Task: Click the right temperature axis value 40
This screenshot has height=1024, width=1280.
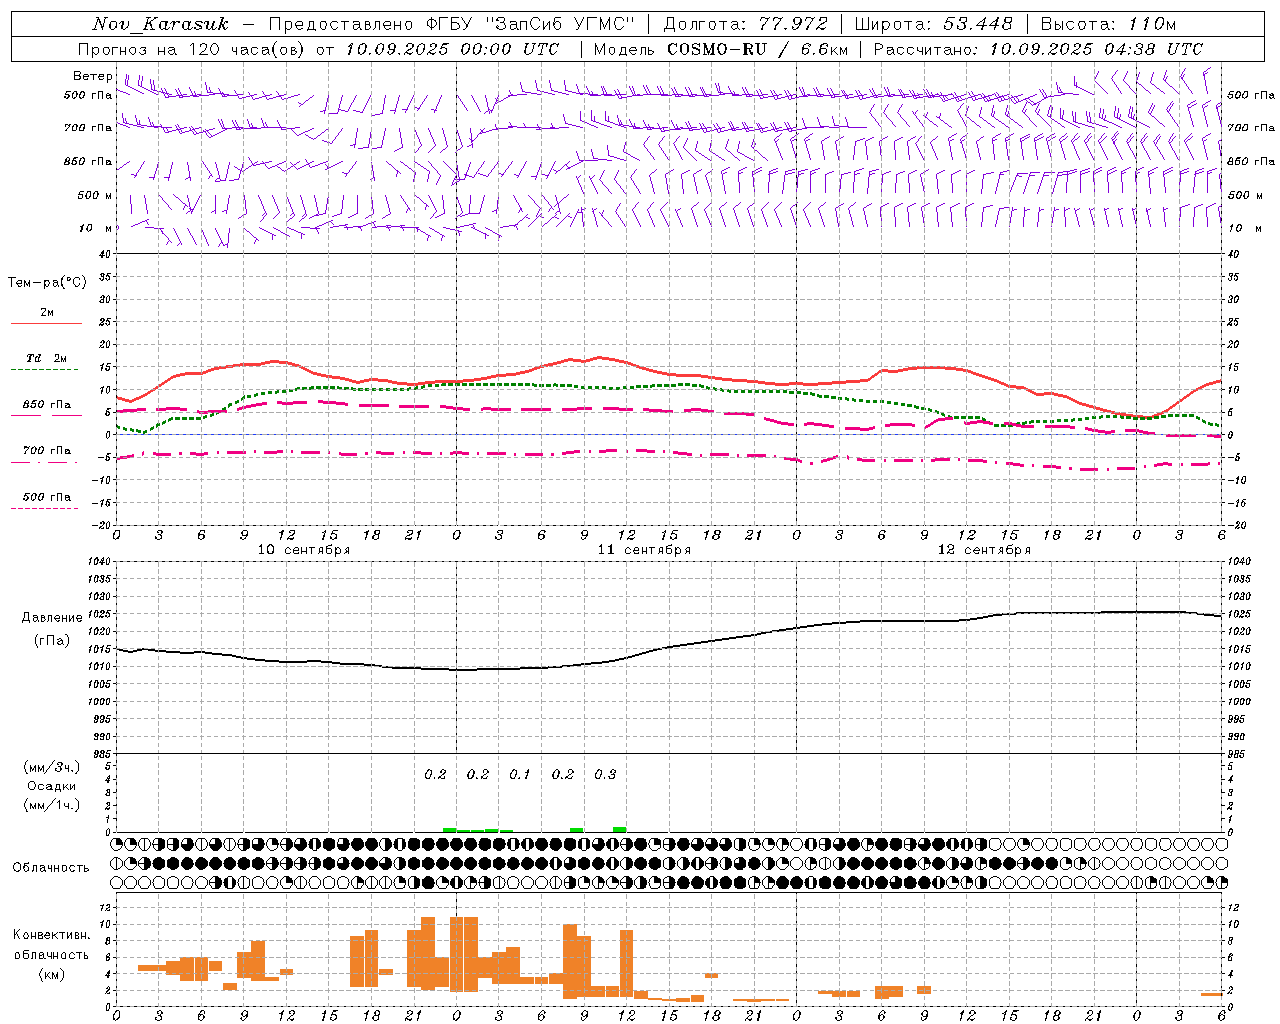Action: (1234, 255)
